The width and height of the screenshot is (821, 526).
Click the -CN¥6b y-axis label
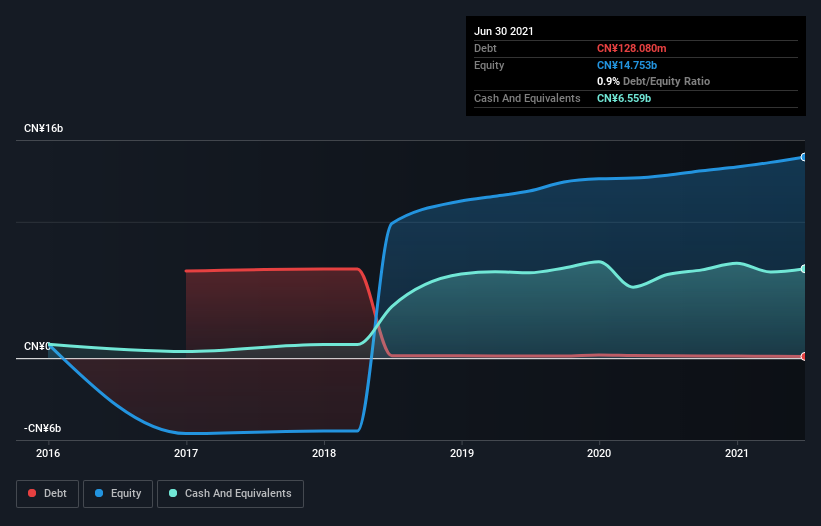click(x=42, y=428)
